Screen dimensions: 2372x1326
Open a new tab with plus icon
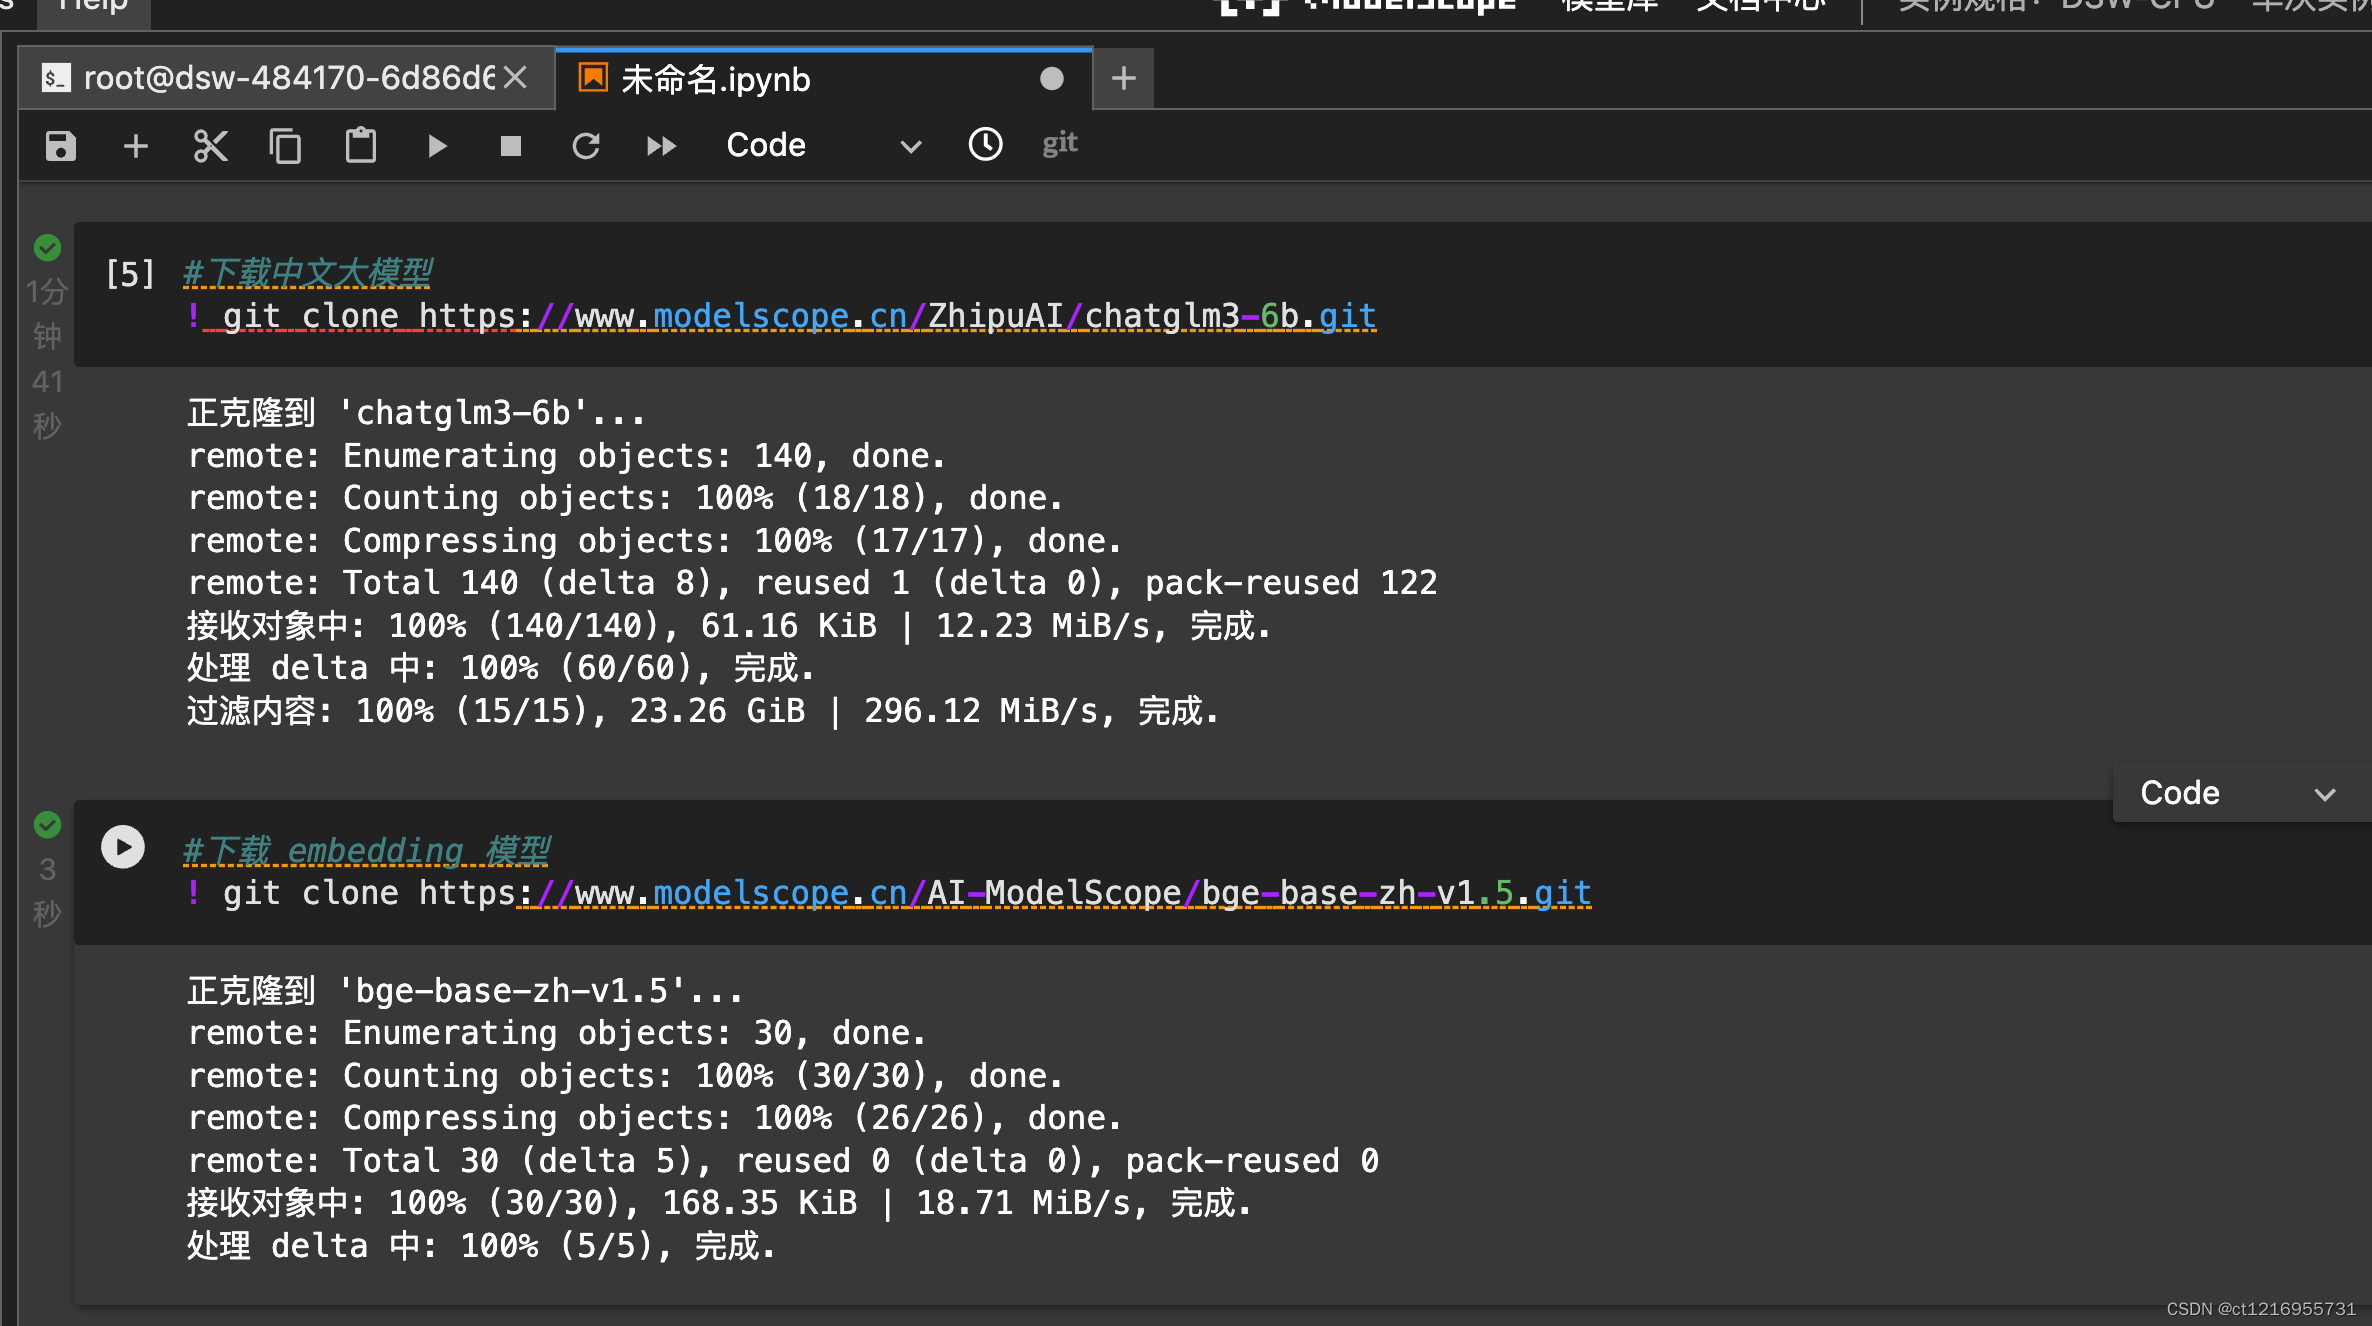pyautogui.click(x=1122, y=78)
